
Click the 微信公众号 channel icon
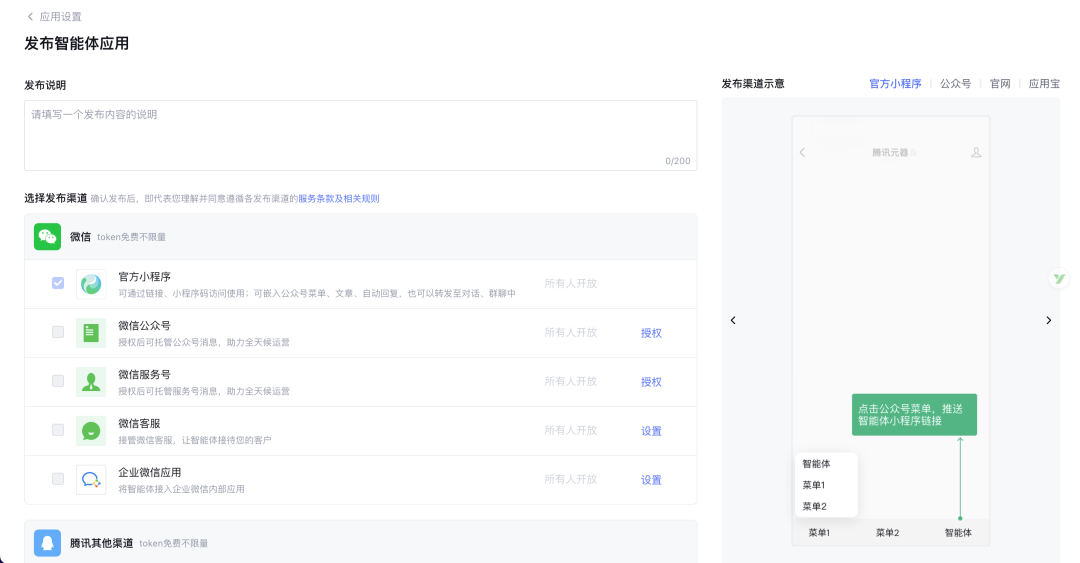(x=91, y=333)
